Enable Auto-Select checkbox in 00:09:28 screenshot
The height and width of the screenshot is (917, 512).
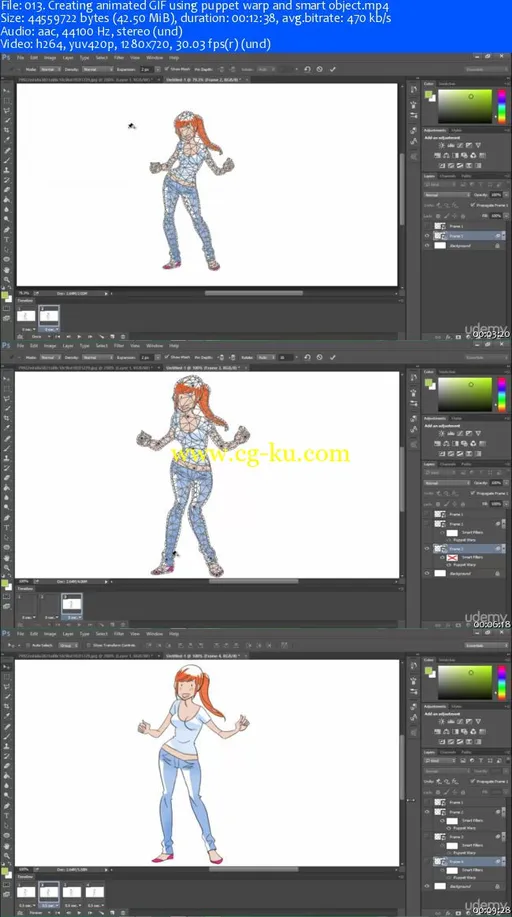28,646
